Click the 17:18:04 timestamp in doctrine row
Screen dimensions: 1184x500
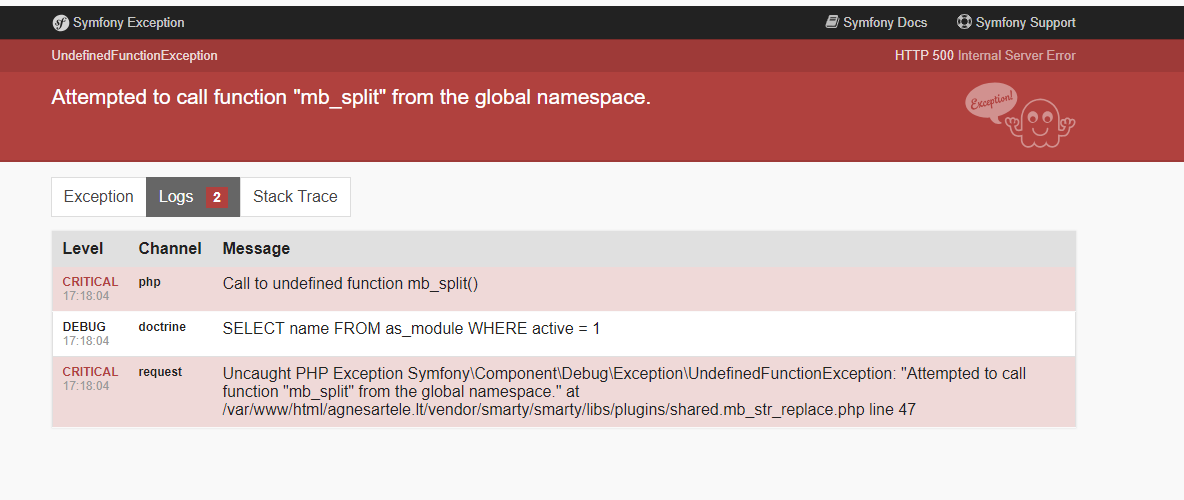tap(86, 341)
